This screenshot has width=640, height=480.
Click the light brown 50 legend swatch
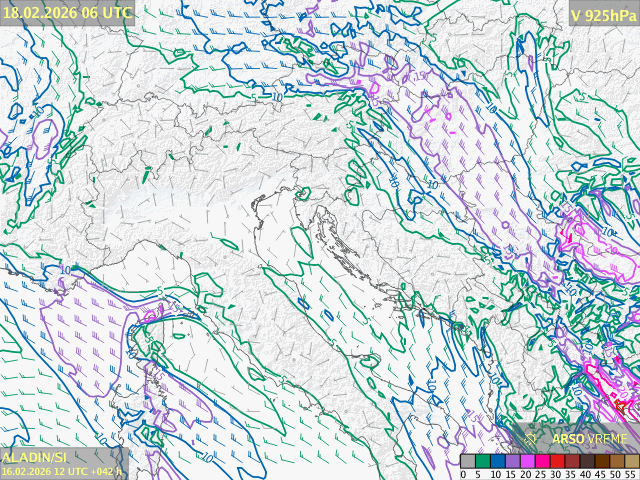pyautogui.click(x=617, y=460)
